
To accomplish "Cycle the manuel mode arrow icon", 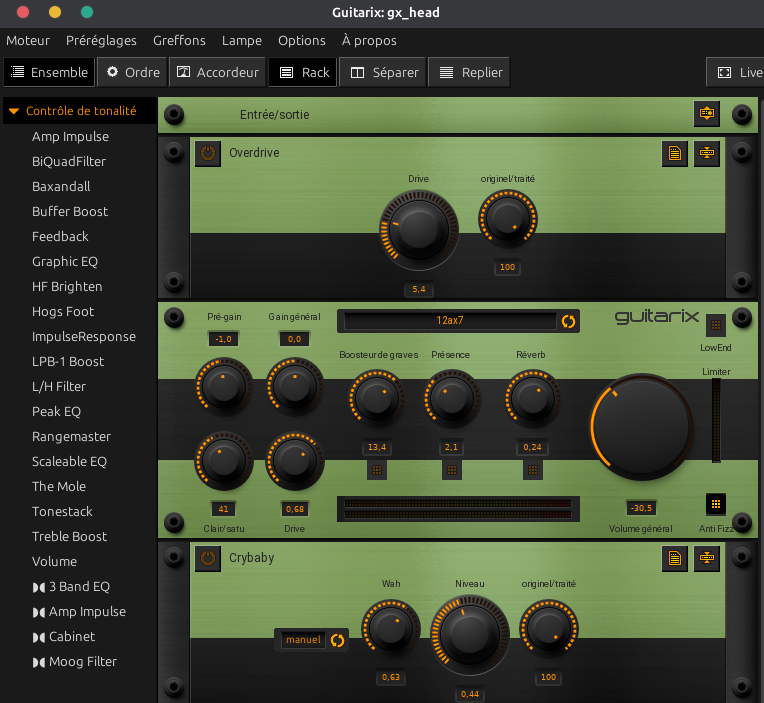I will click(337, 640).
